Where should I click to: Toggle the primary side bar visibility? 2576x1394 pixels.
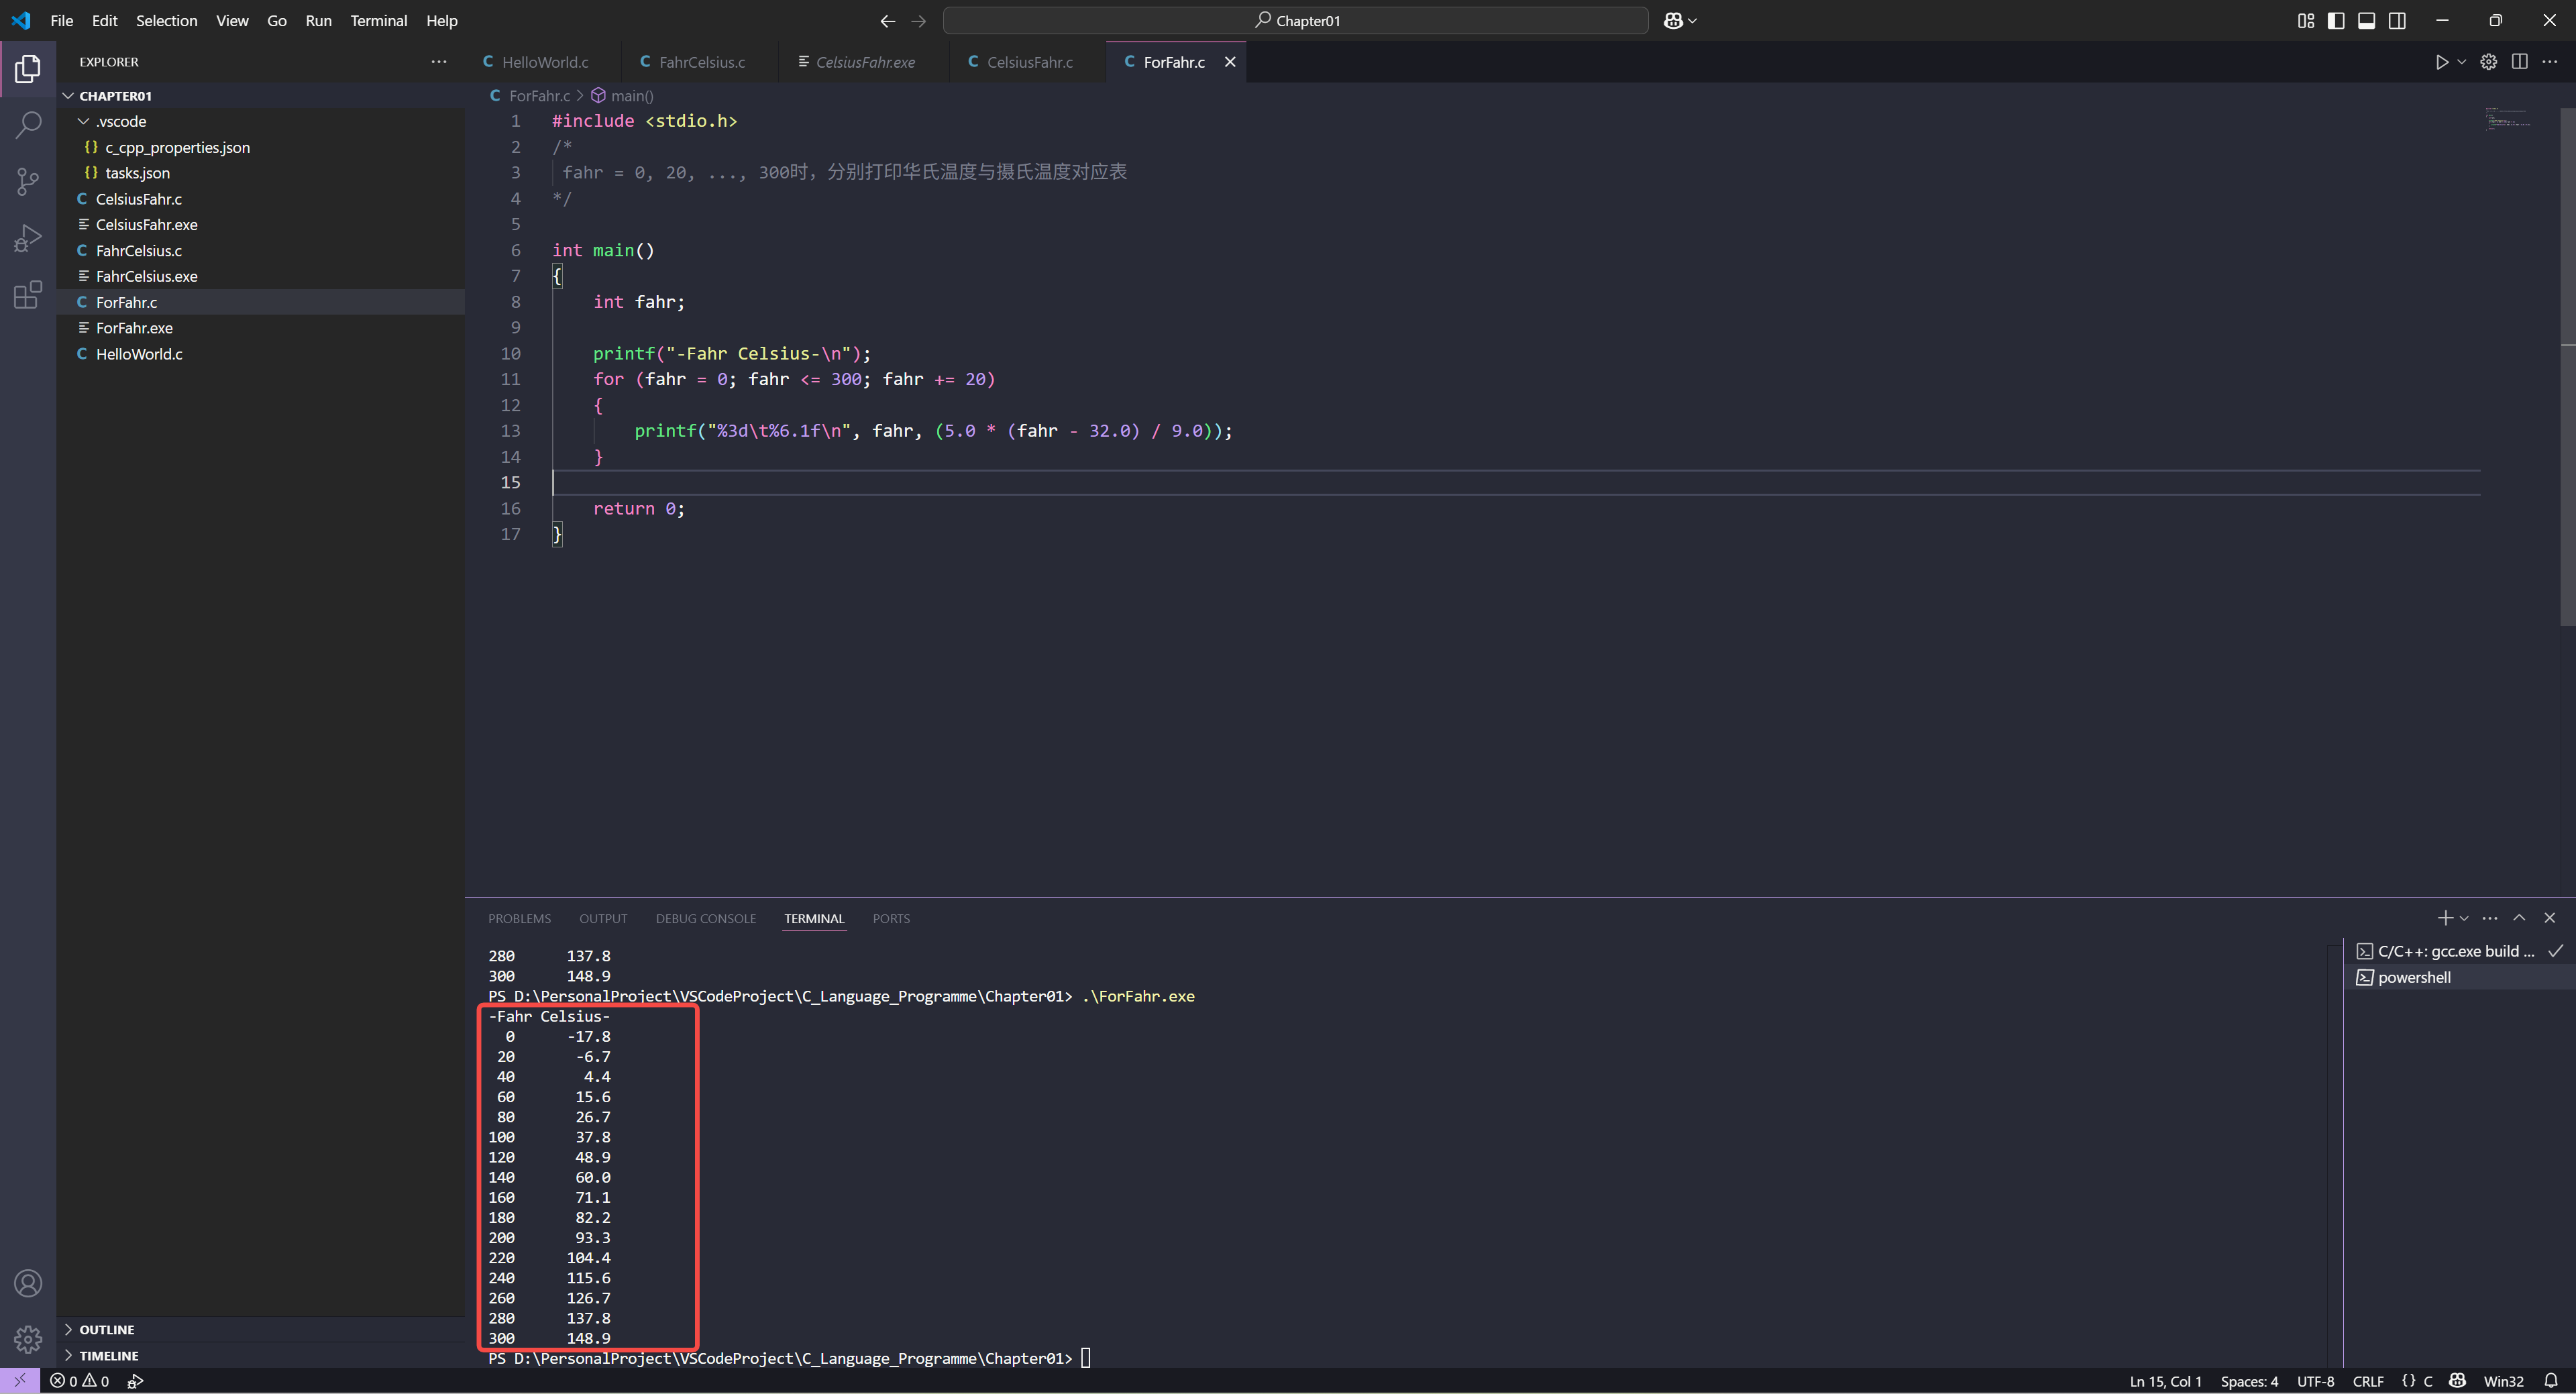click(x=2336, y=21)
